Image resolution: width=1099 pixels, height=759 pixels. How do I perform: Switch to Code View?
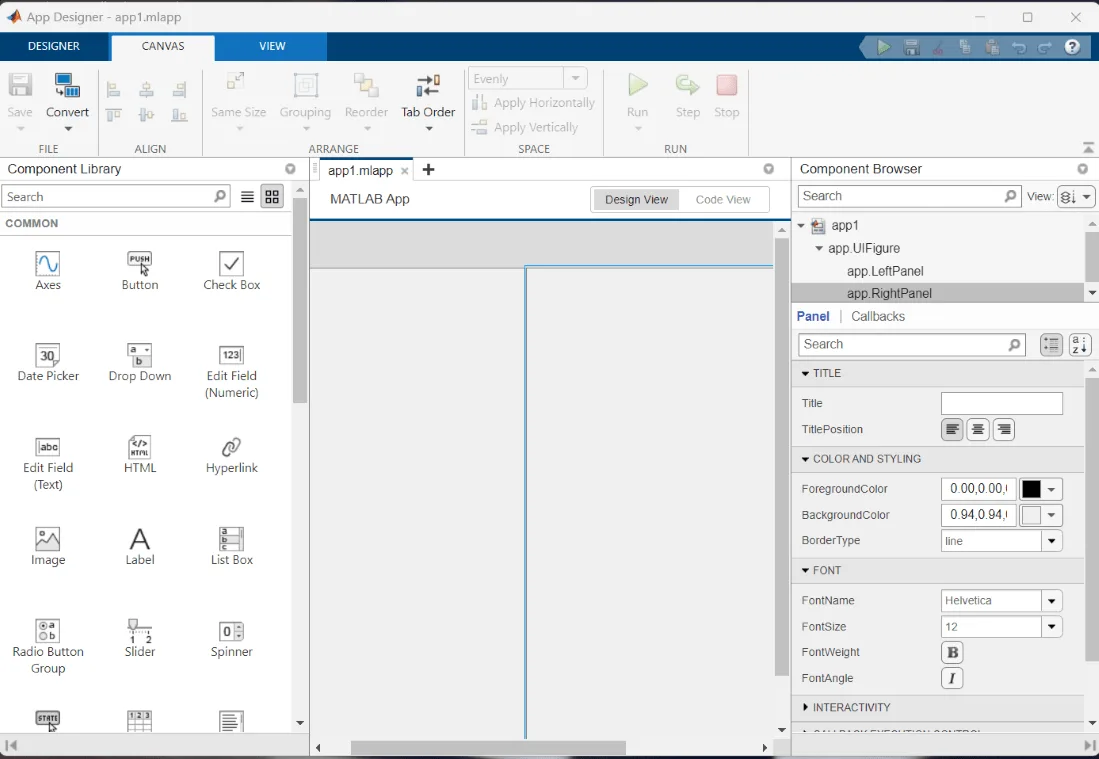pyautogui.click(x=723, y=200)
